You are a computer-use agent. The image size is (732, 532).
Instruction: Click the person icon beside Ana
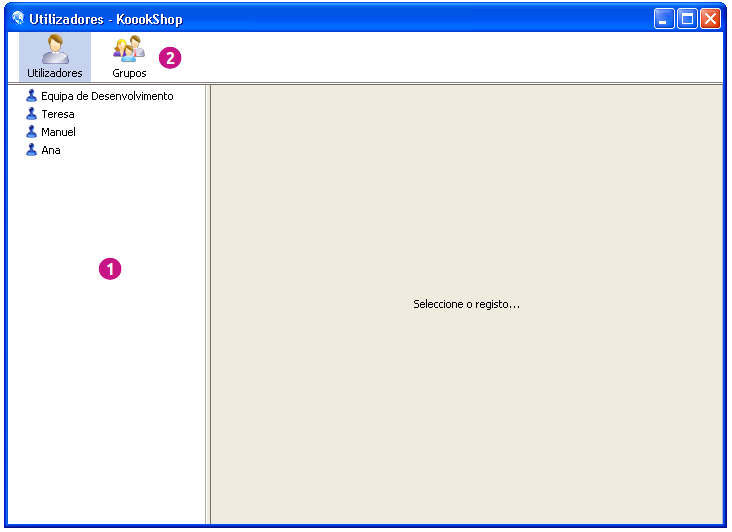point(31,150)
